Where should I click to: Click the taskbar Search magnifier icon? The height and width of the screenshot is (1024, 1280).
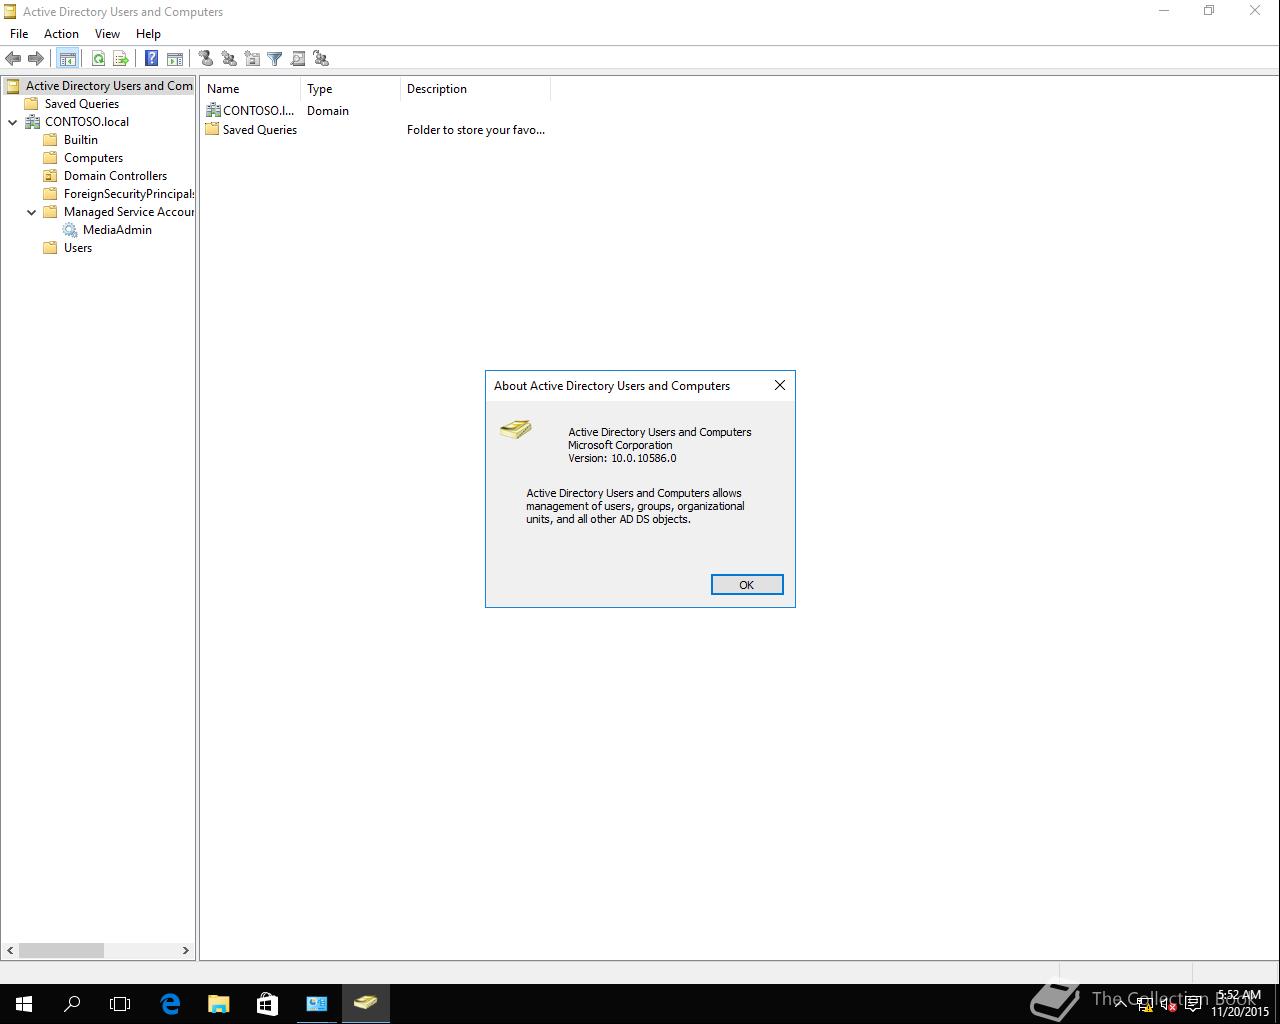72,1003
